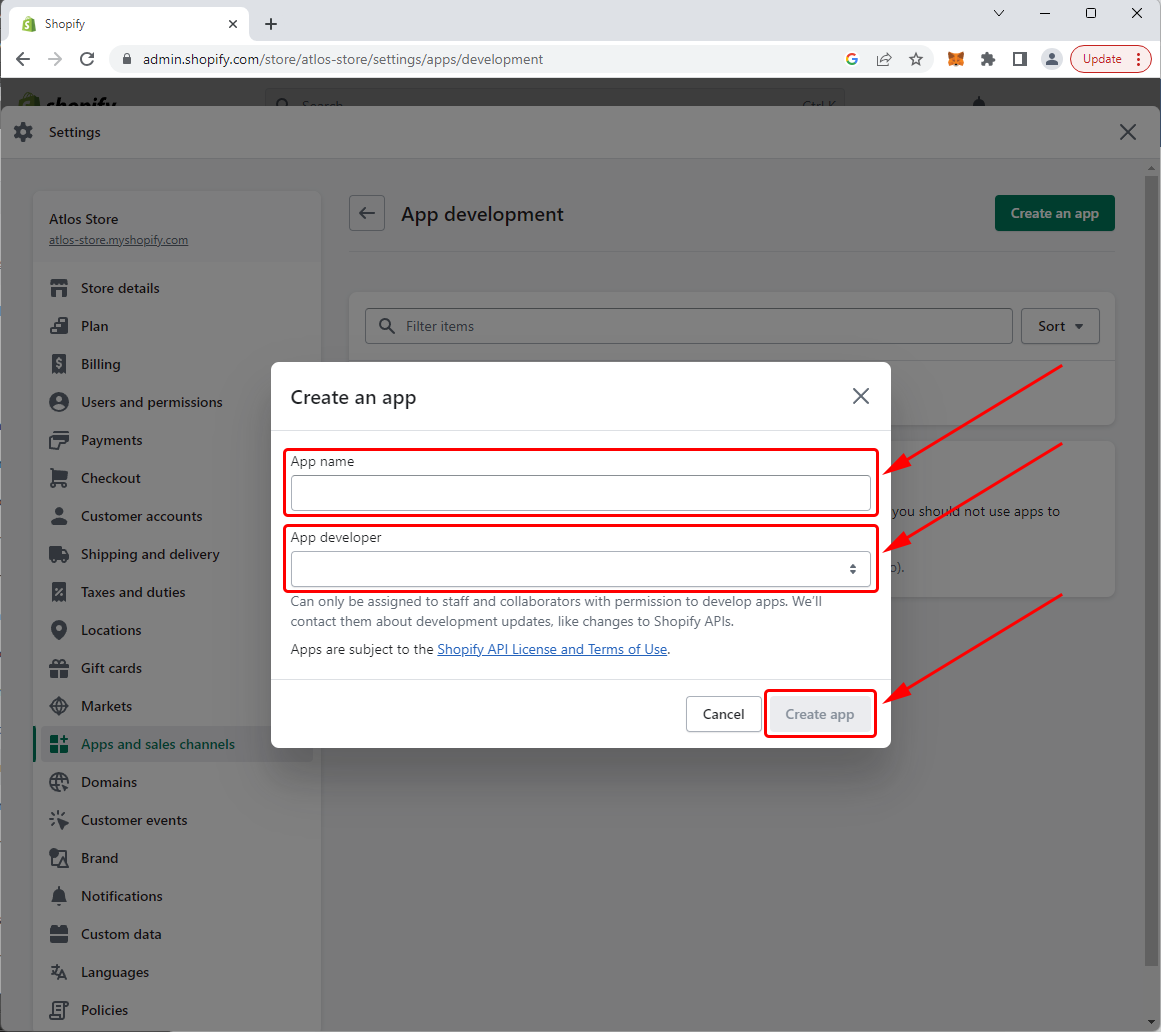
Task: Click the Gift cards icon
Action: [x=59, y=668]
